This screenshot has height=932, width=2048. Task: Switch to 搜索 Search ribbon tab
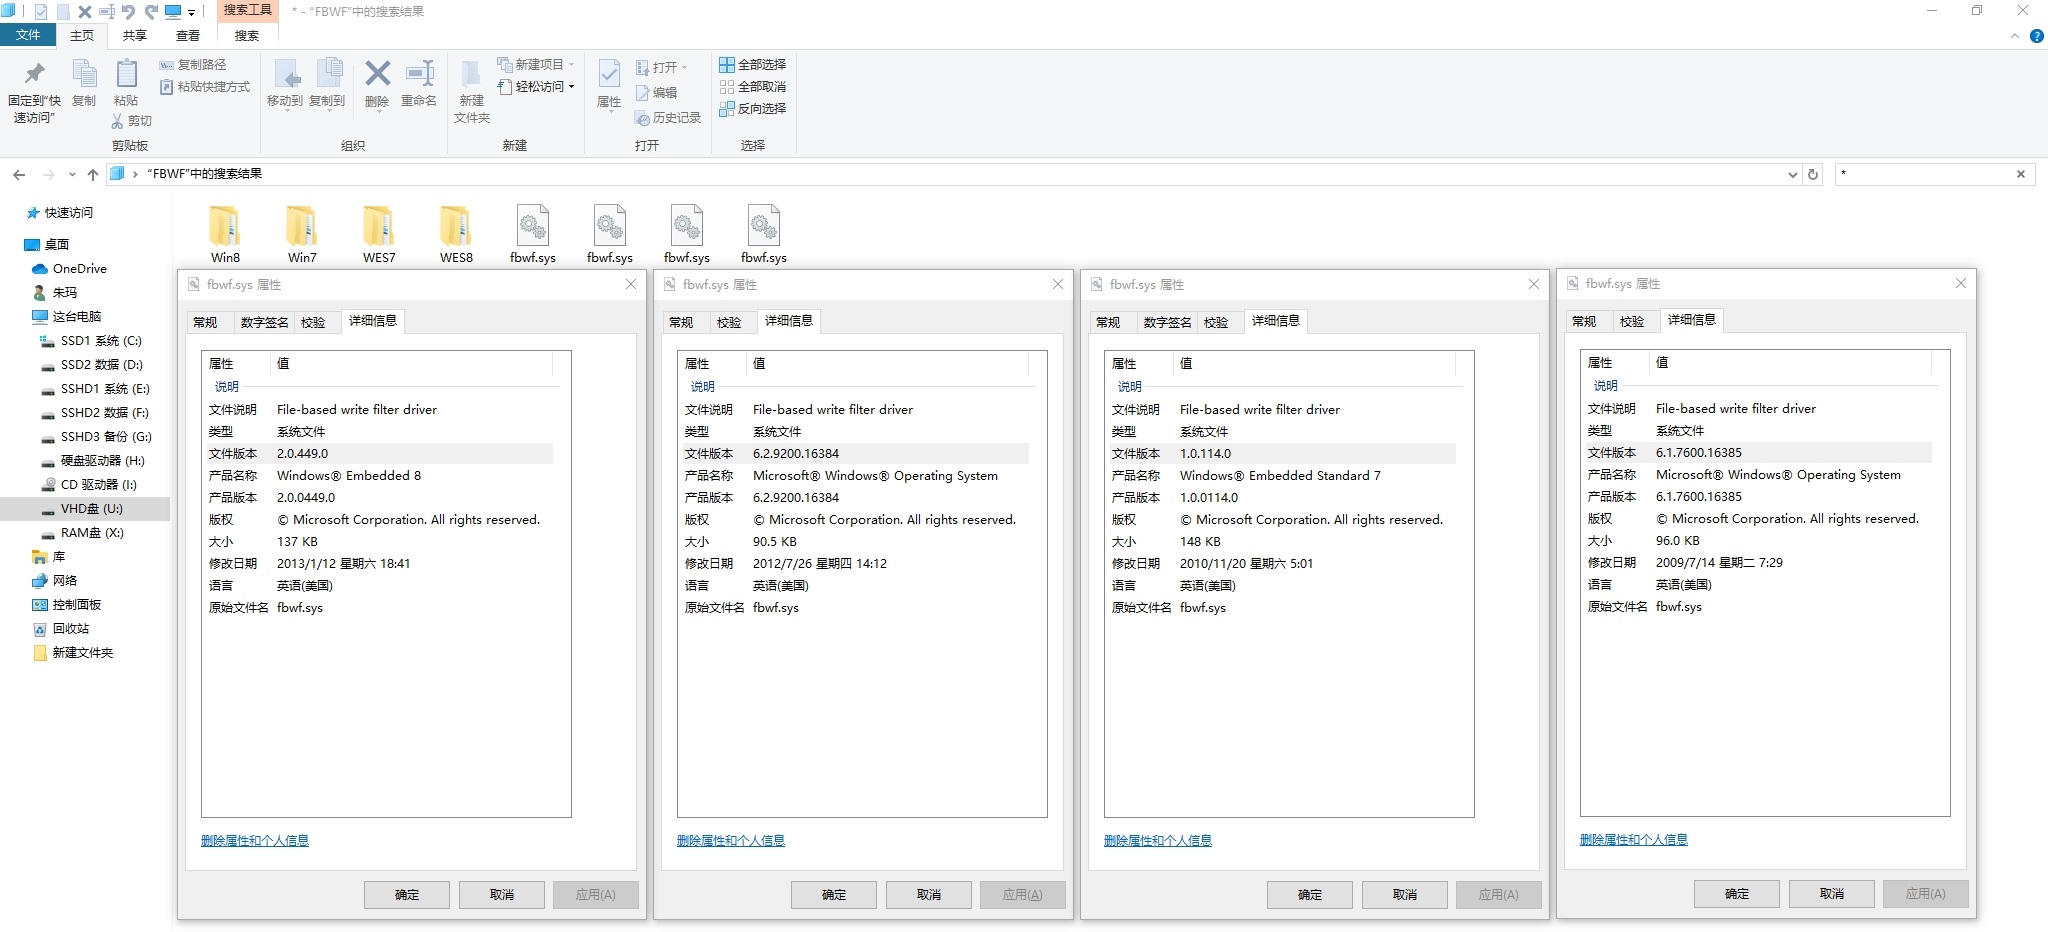click(x=247, y=35)
